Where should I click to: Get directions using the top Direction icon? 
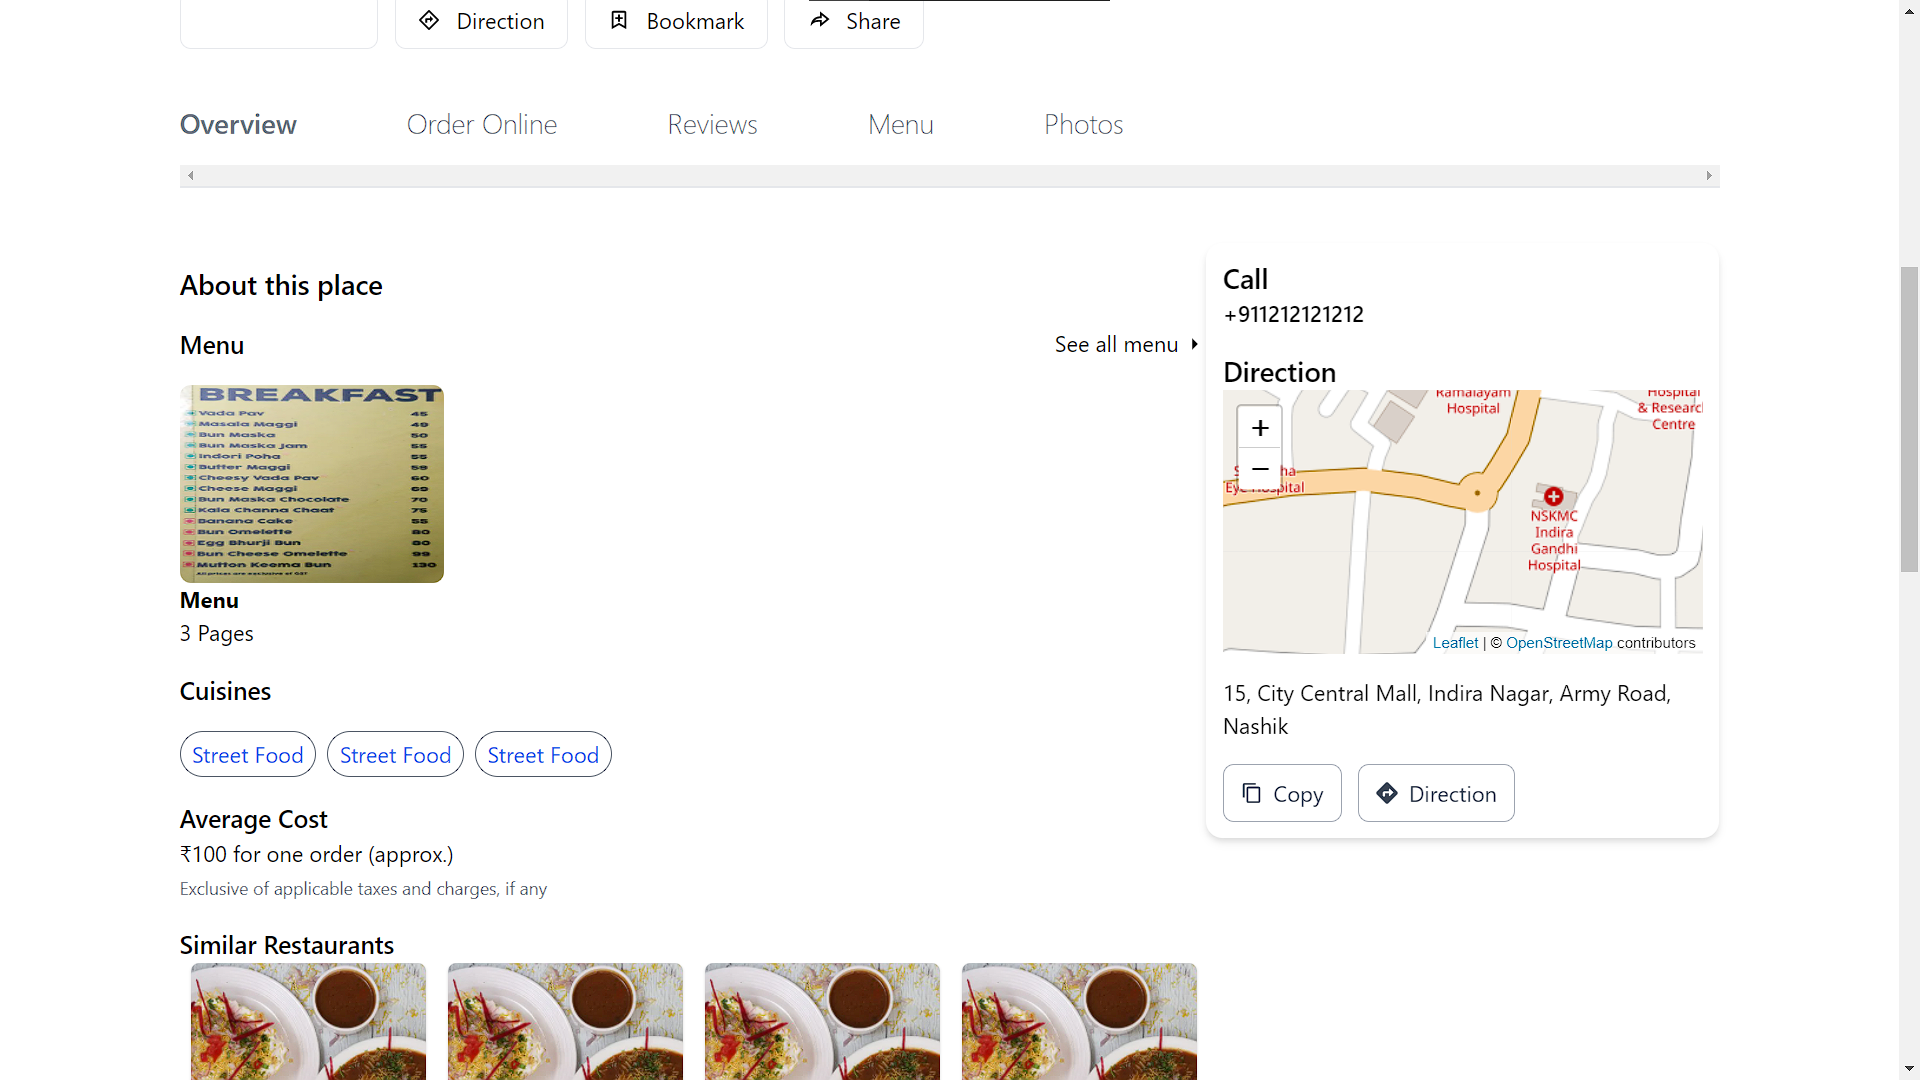point(480,21)
